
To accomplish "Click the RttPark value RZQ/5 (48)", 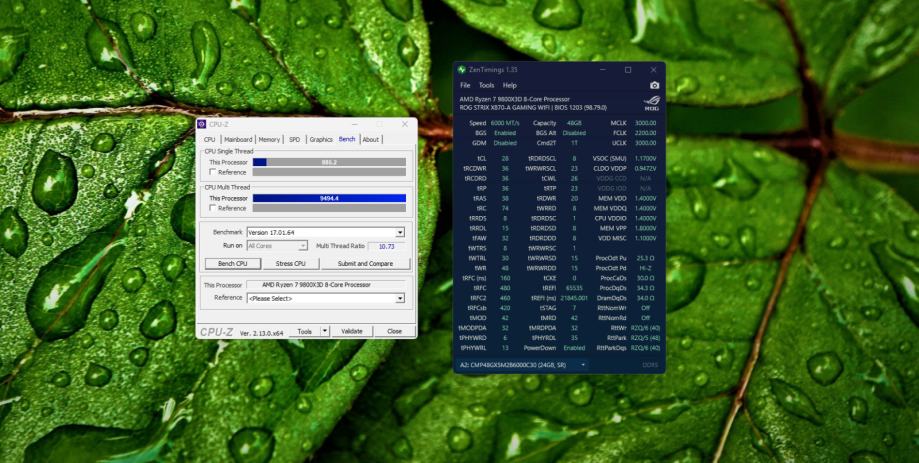I will pyautogui.click(x=645, y=338).
